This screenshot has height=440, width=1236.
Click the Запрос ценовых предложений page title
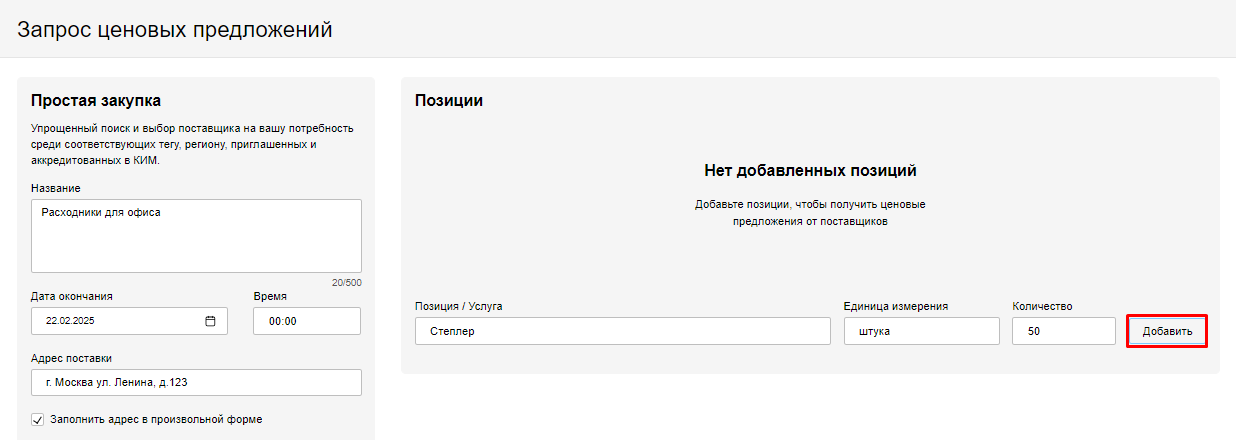[x=175, y=30]
